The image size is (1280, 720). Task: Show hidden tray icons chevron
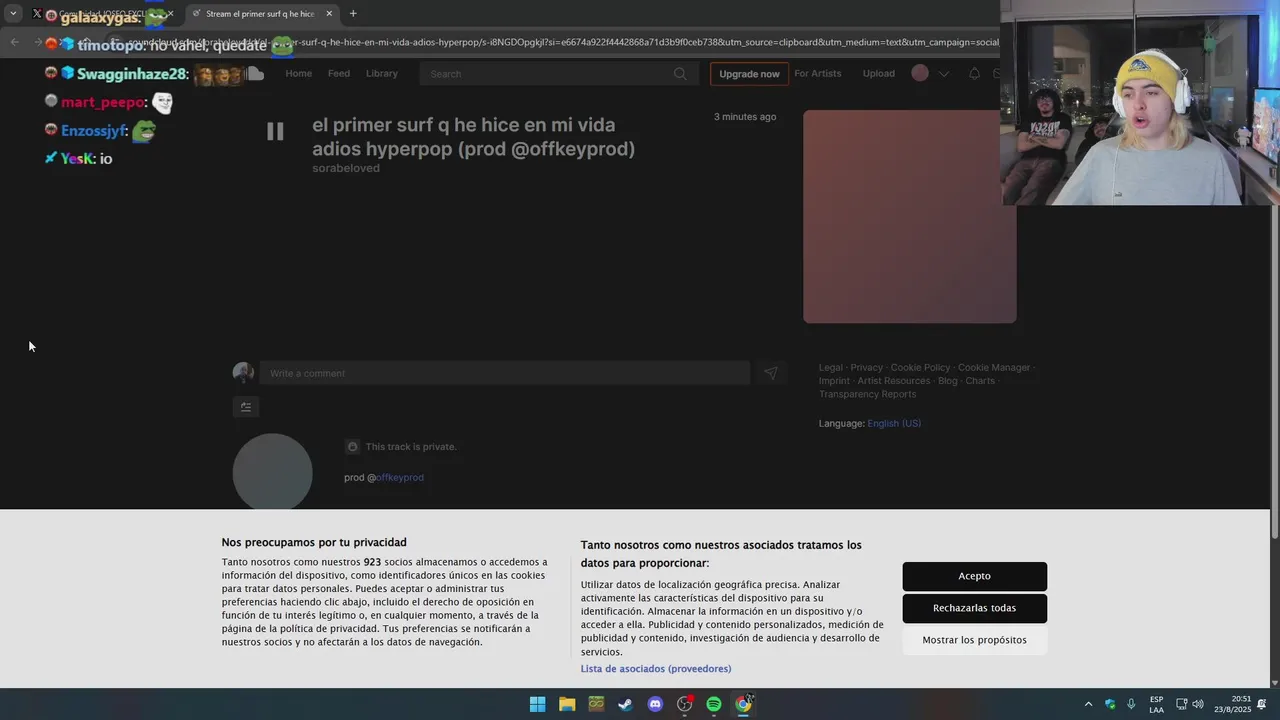(x=1088, y=704)
